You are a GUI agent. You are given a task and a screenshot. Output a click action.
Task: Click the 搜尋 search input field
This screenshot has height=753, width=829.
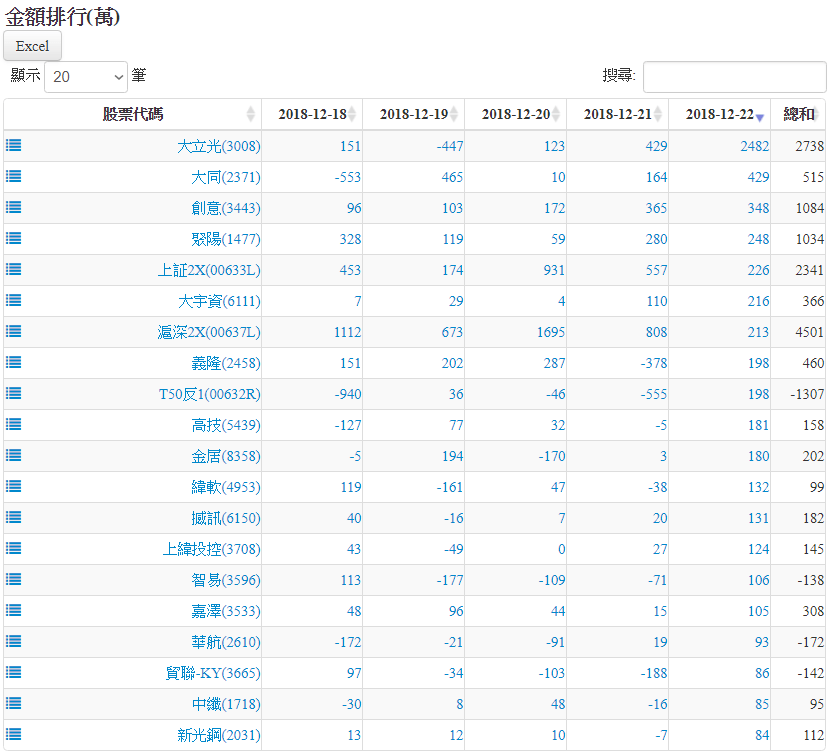(734, 76)
